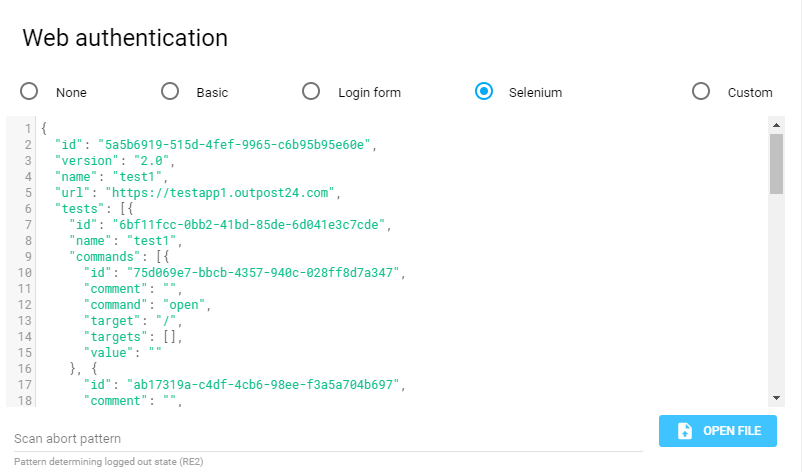Click the code editor scroll down arrow
The width and height of the screenshot is (802, 472).
coord(776,398)
